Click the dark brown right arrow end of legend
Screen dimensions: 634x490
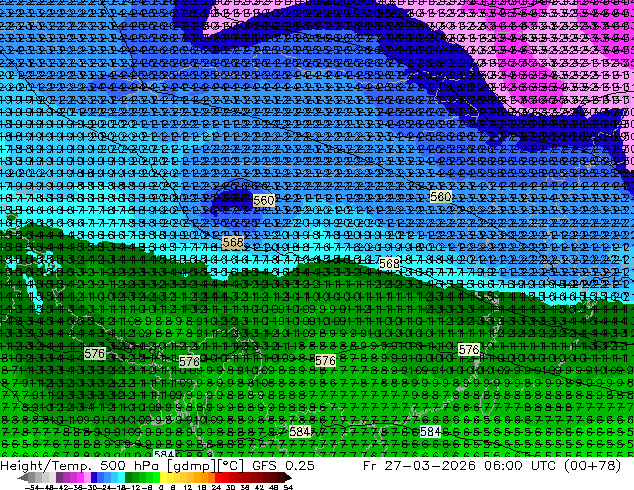[x=287, y=477]
